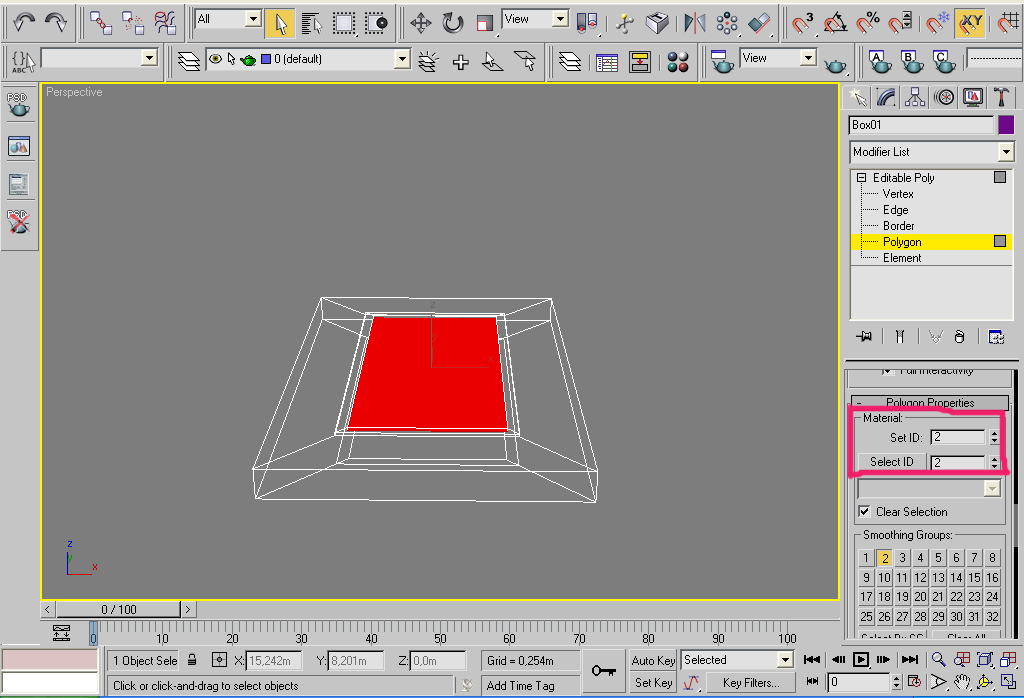The image size is (1024, 698).
Task: Choose the Rectangular Selection Region tool
Action: pos(344,24)
